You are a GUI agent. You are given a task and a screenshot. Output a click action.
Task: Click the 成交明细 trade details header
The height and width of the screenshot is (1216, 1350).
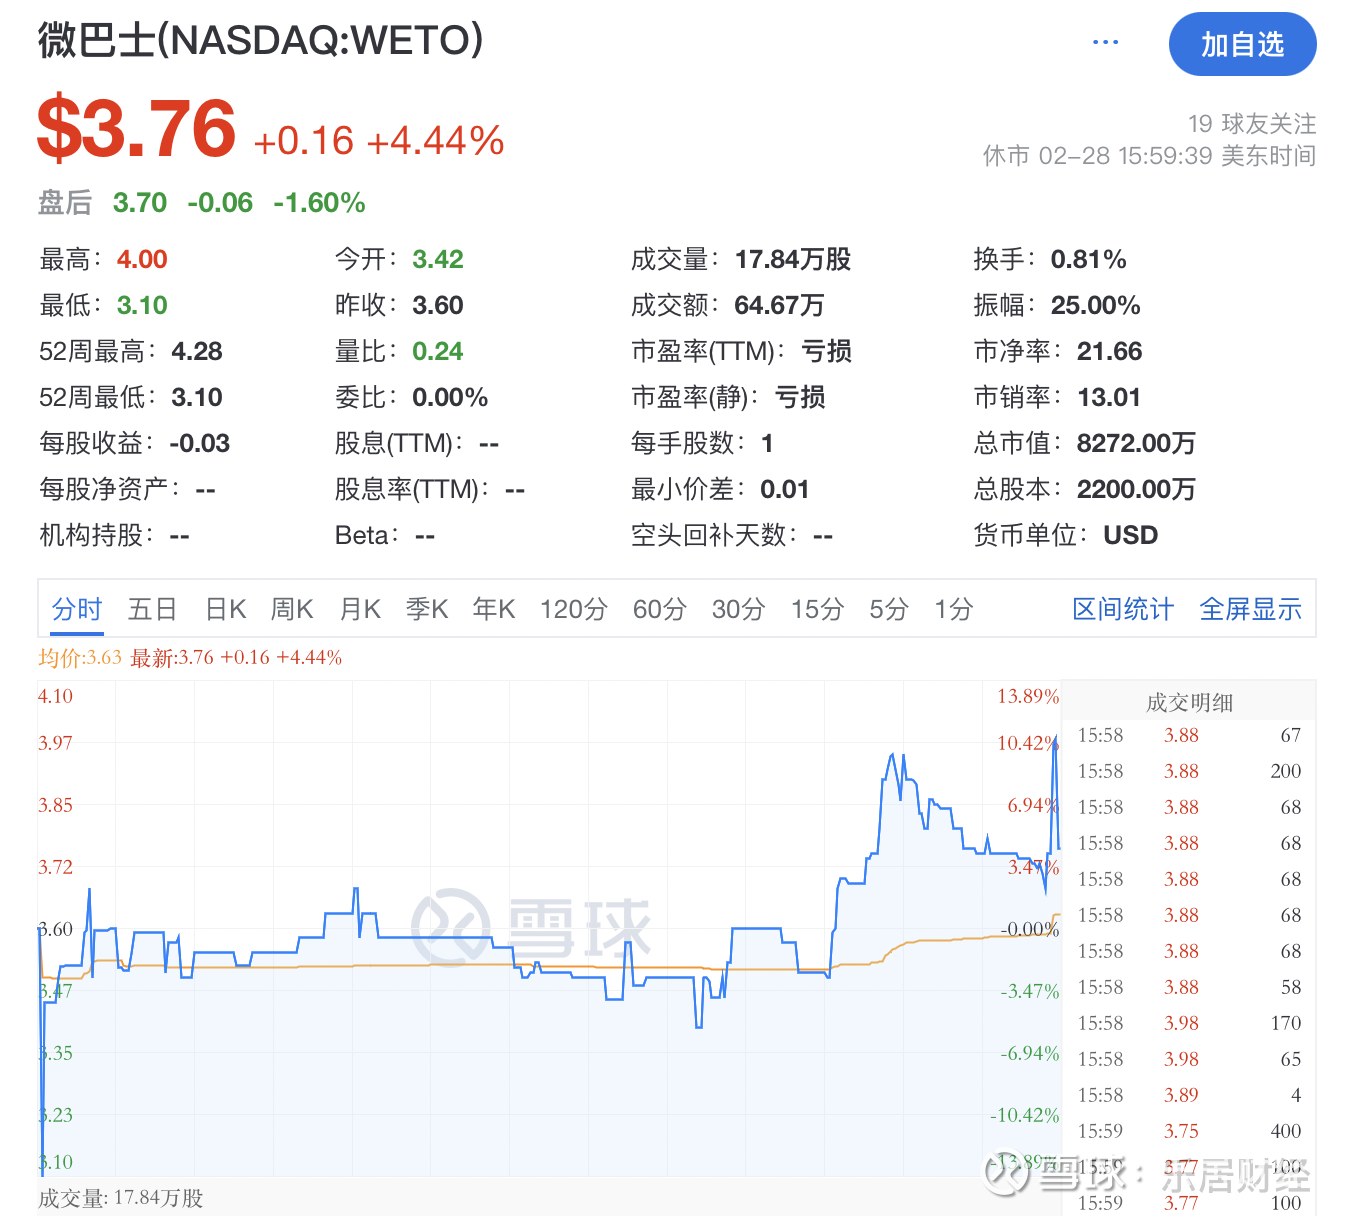coord(1189,703)
